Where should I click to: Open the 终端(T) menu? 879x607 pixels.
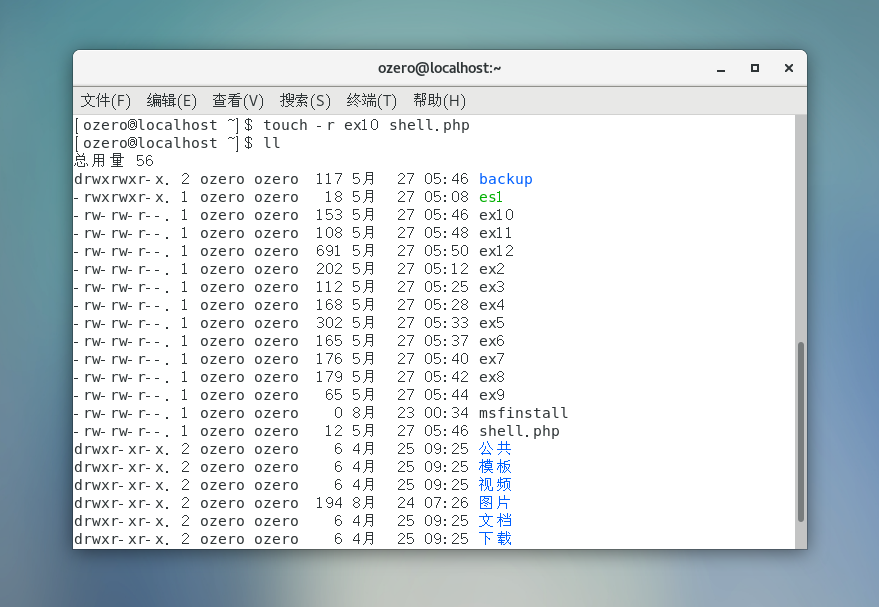pyautogui.click(x=372, y=101)
